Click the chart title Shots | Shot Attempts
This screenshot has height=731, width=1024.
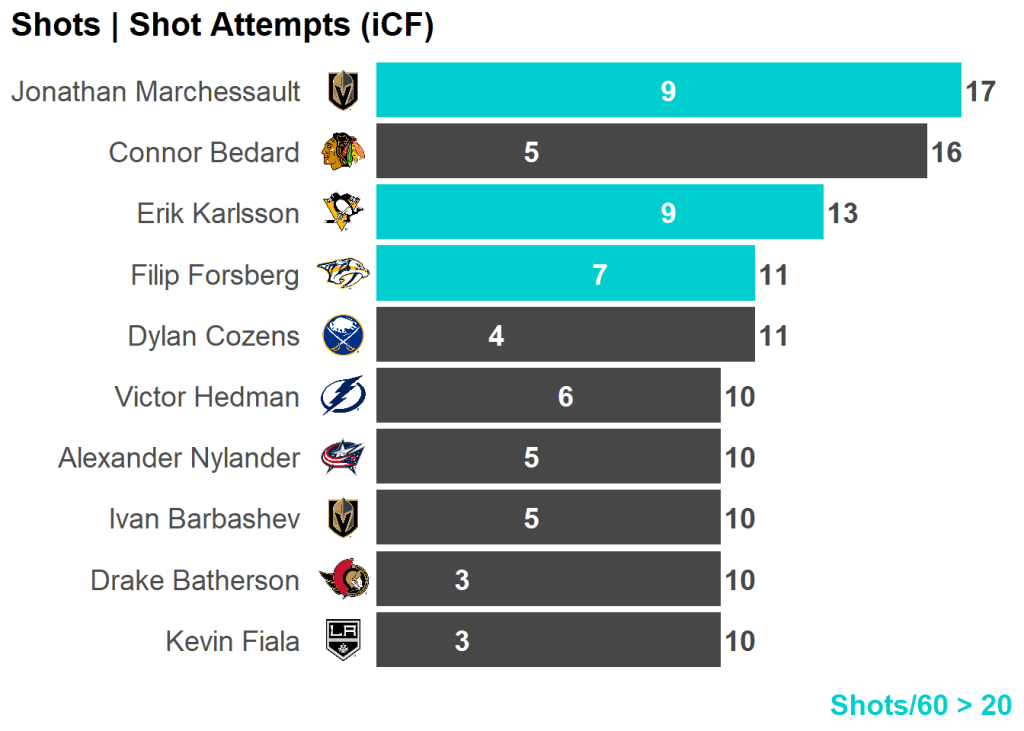click(222, 26)
